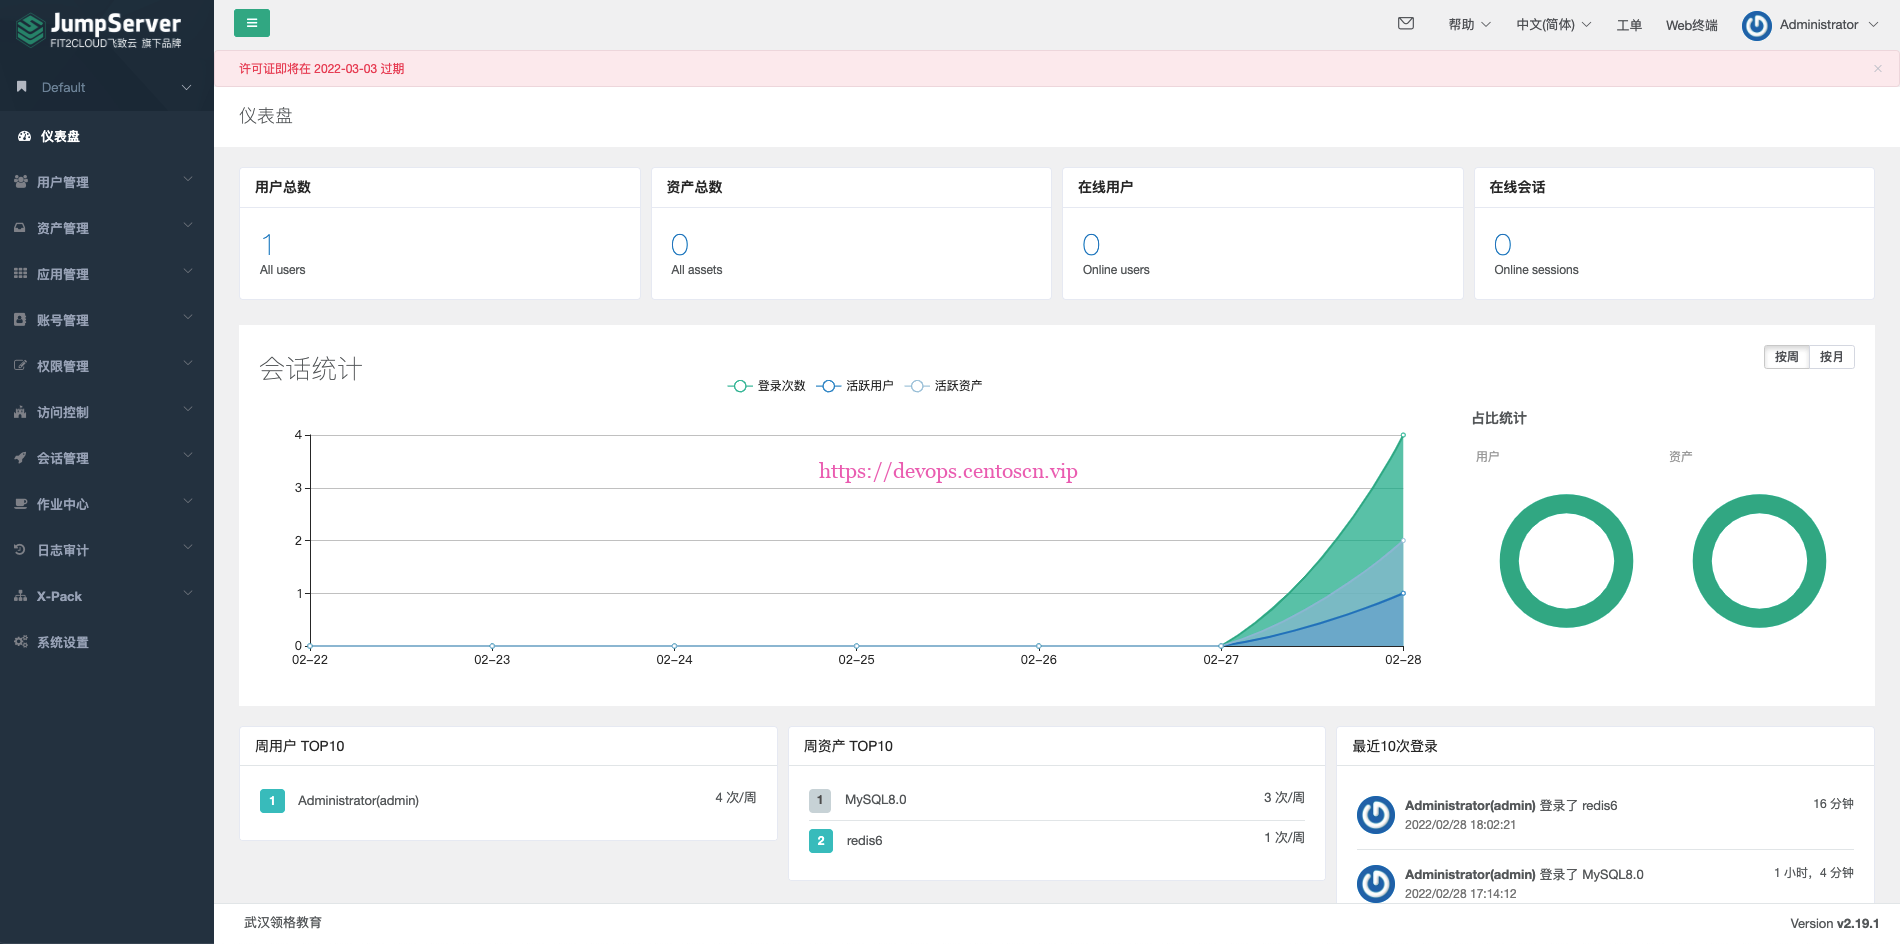The width and height of the screenshot is (1903, 944).
Task: Open 日志审计 from the sidebar
Action: (x=62, y=549)
